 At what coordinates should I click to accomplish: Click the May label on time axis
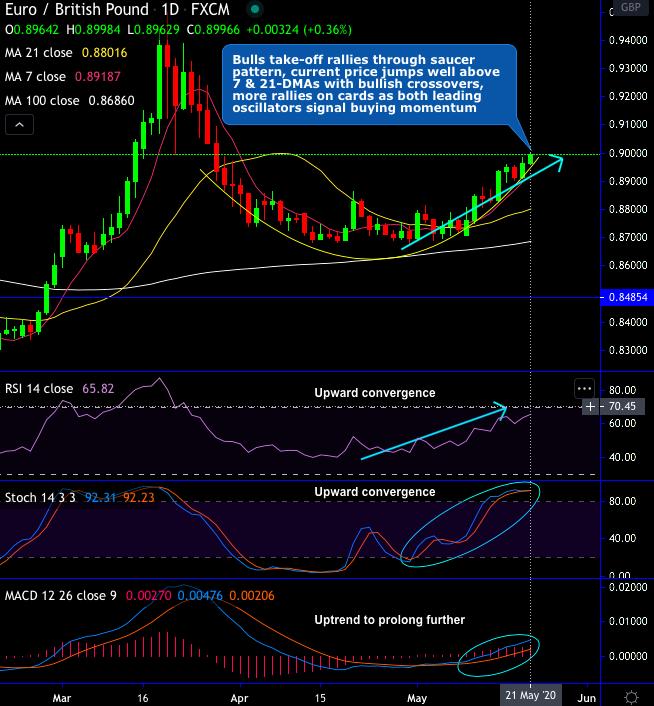(x=417, y=698)
